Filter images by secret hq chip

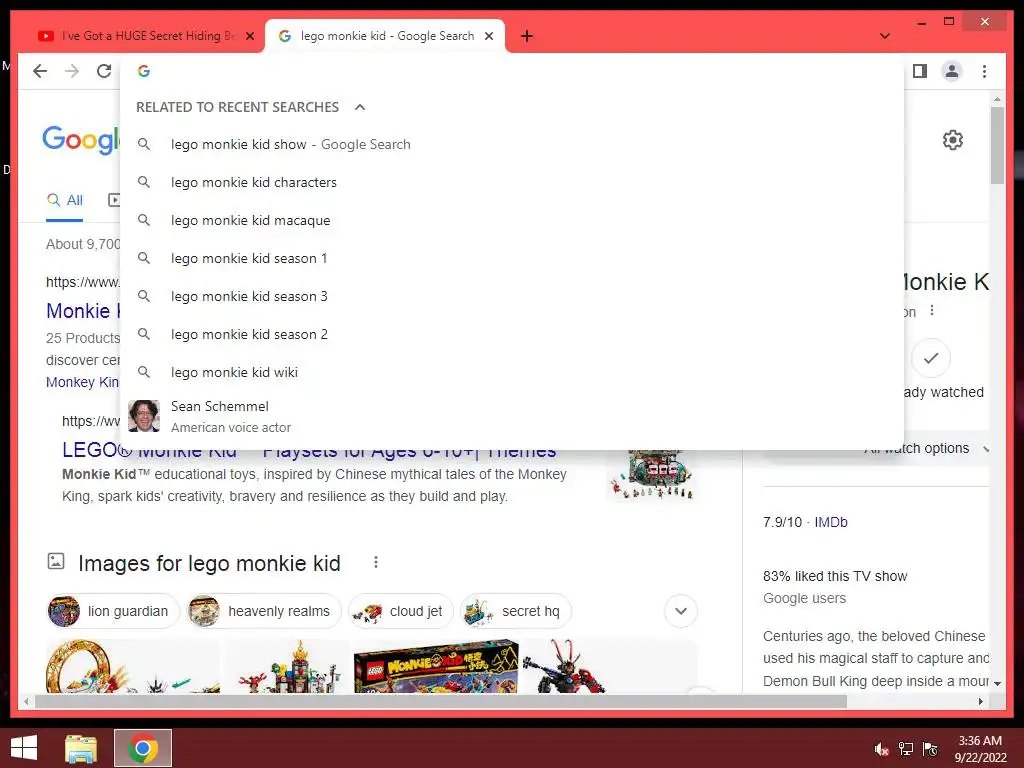click(516, 611)
